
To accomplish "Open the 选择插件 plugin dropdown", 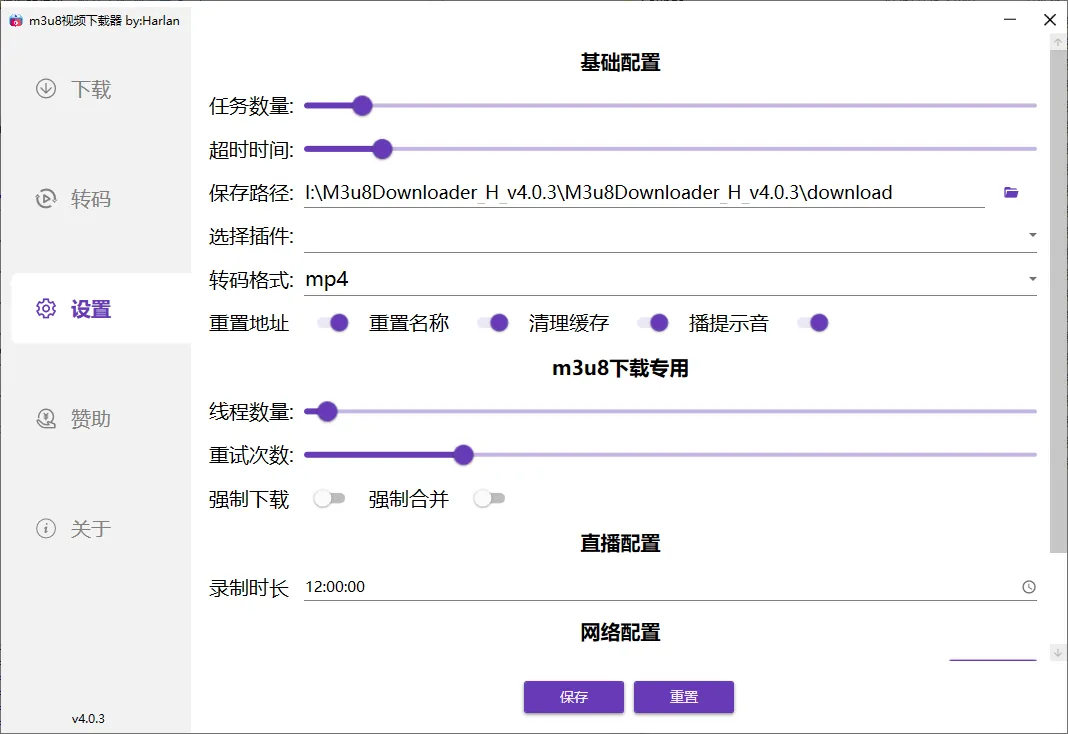I will 1033,234.
